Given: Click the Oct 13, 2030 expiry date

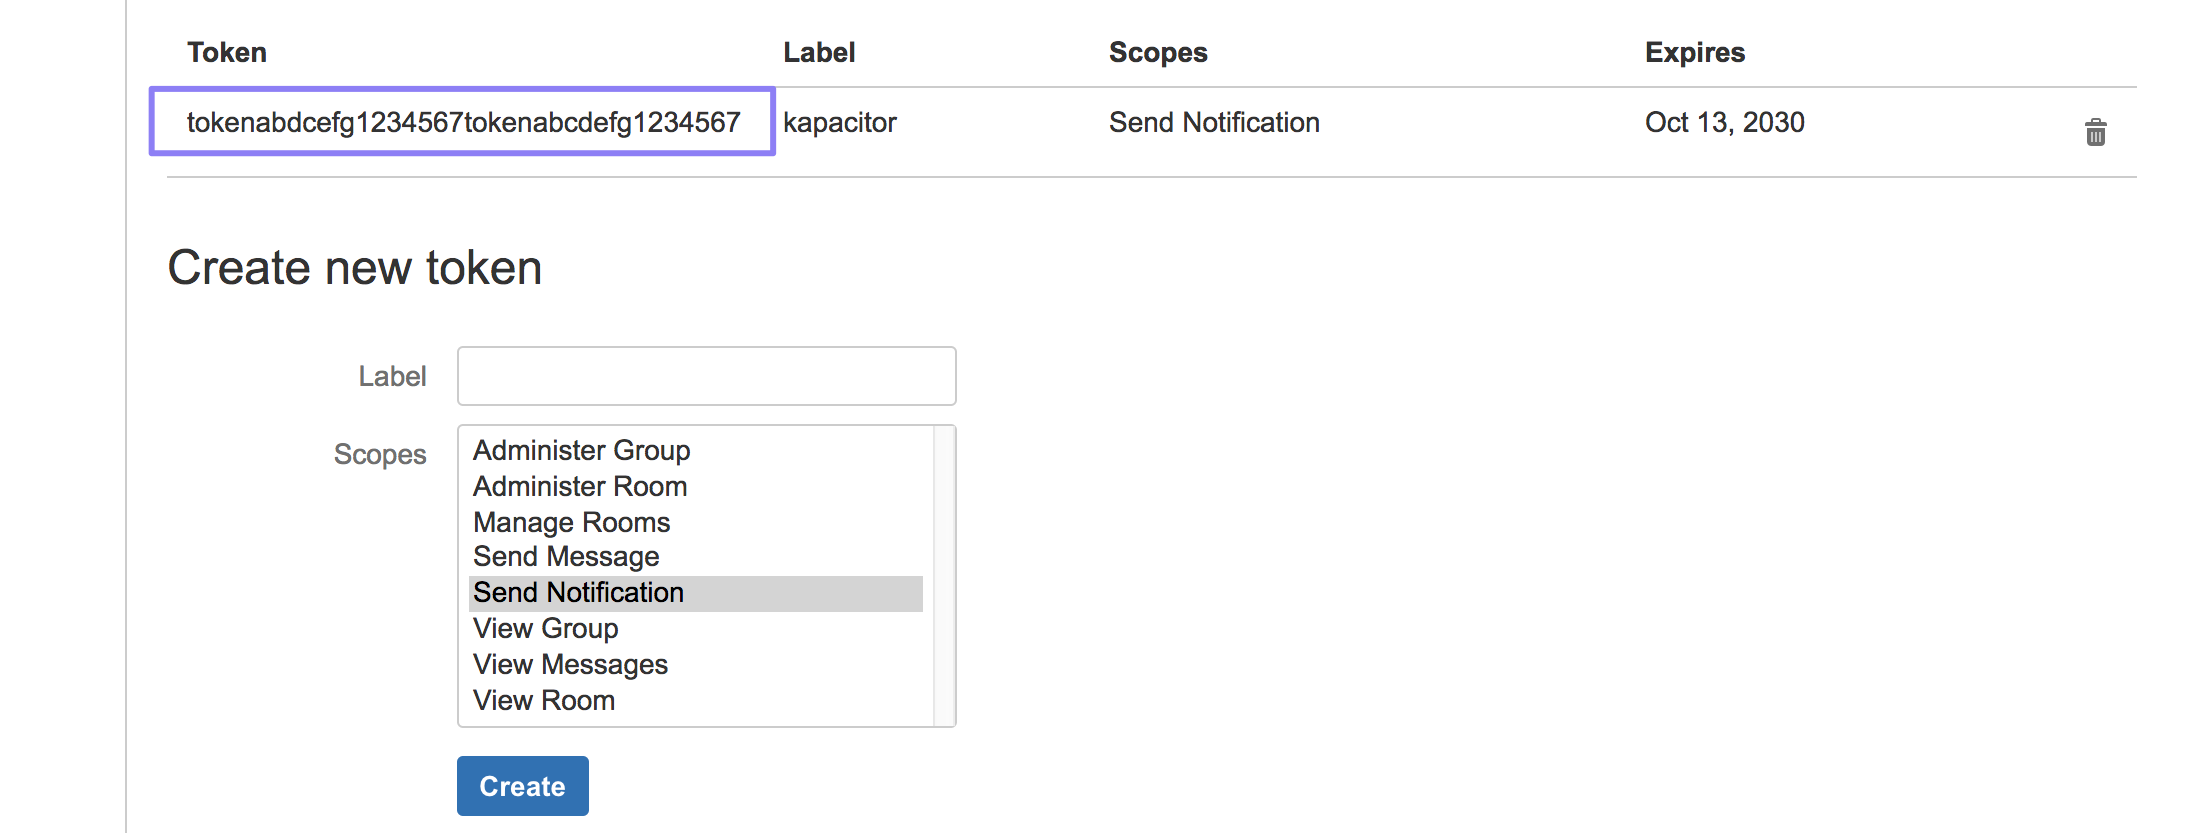Looking at the screenshot, I should pyautogui.click(x=1724, y=122).
